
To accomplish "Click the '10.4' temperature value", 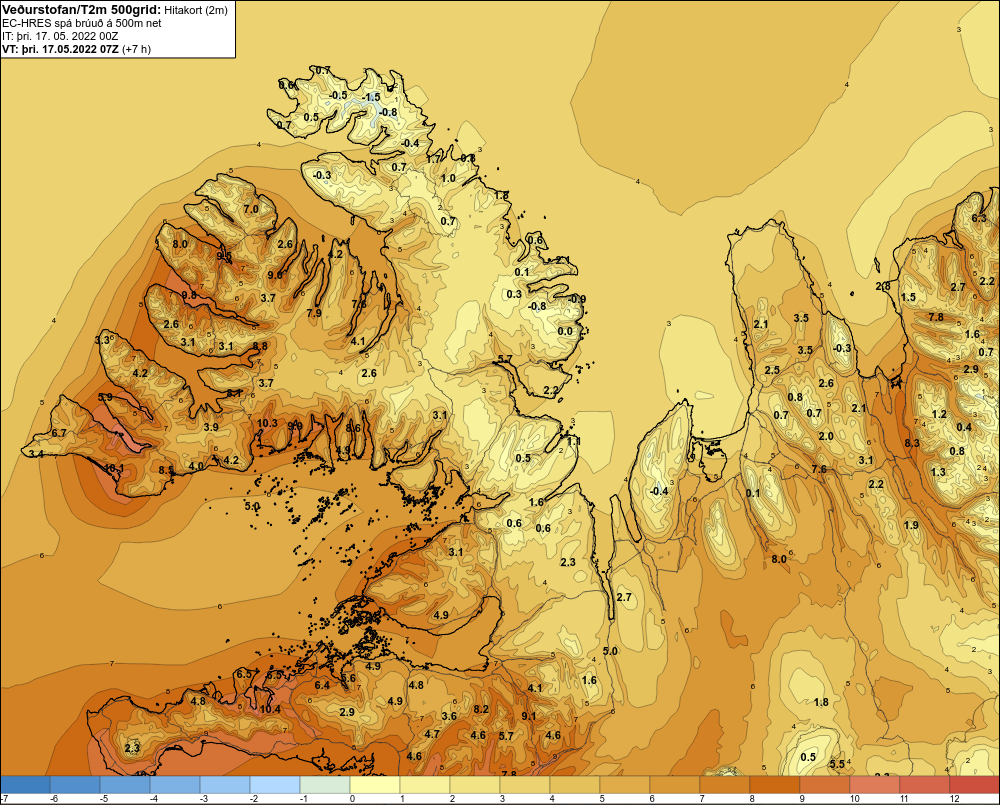I will [270, 709].
